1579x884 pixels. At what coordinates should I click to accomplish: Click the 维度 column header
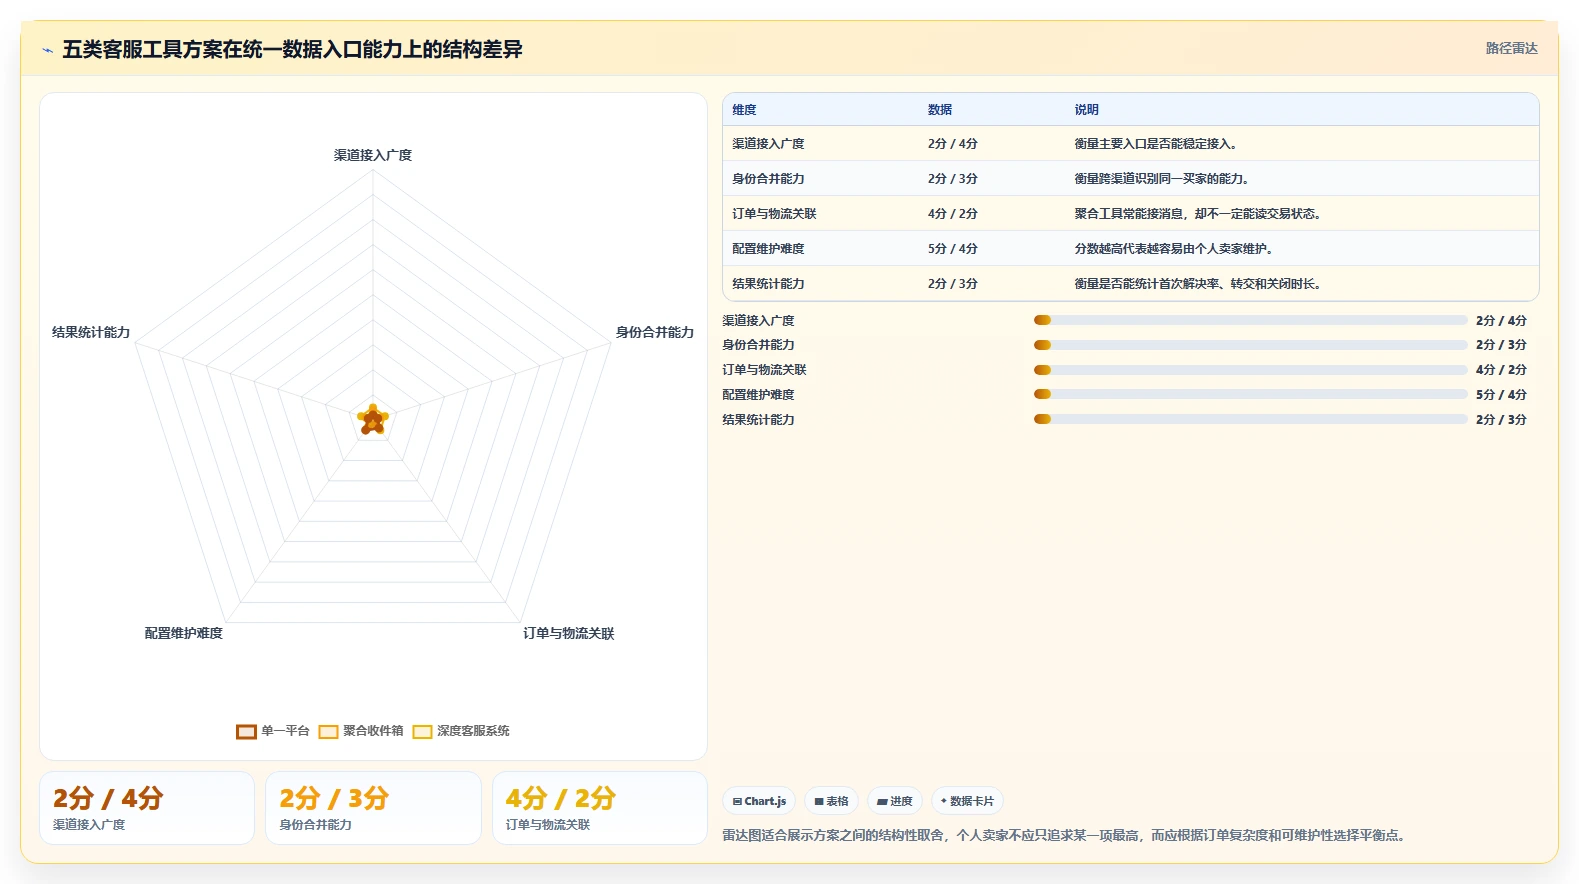pos(744,110)
